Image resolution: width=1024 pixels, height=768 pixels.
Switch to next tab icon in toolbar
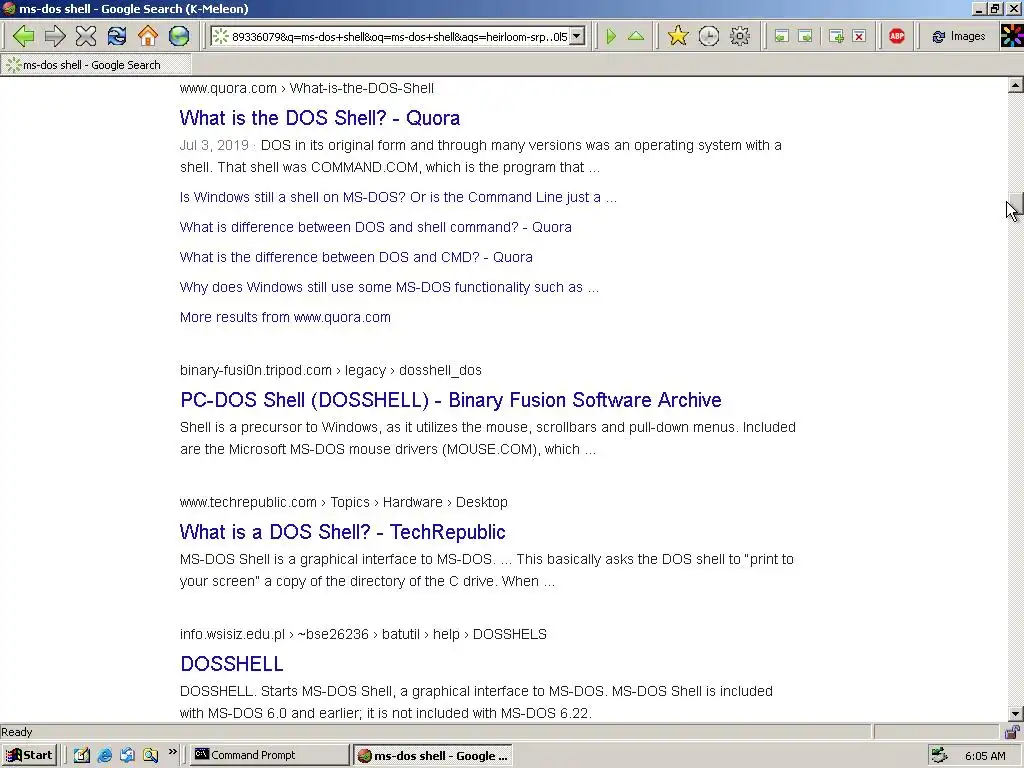point(806,37)
